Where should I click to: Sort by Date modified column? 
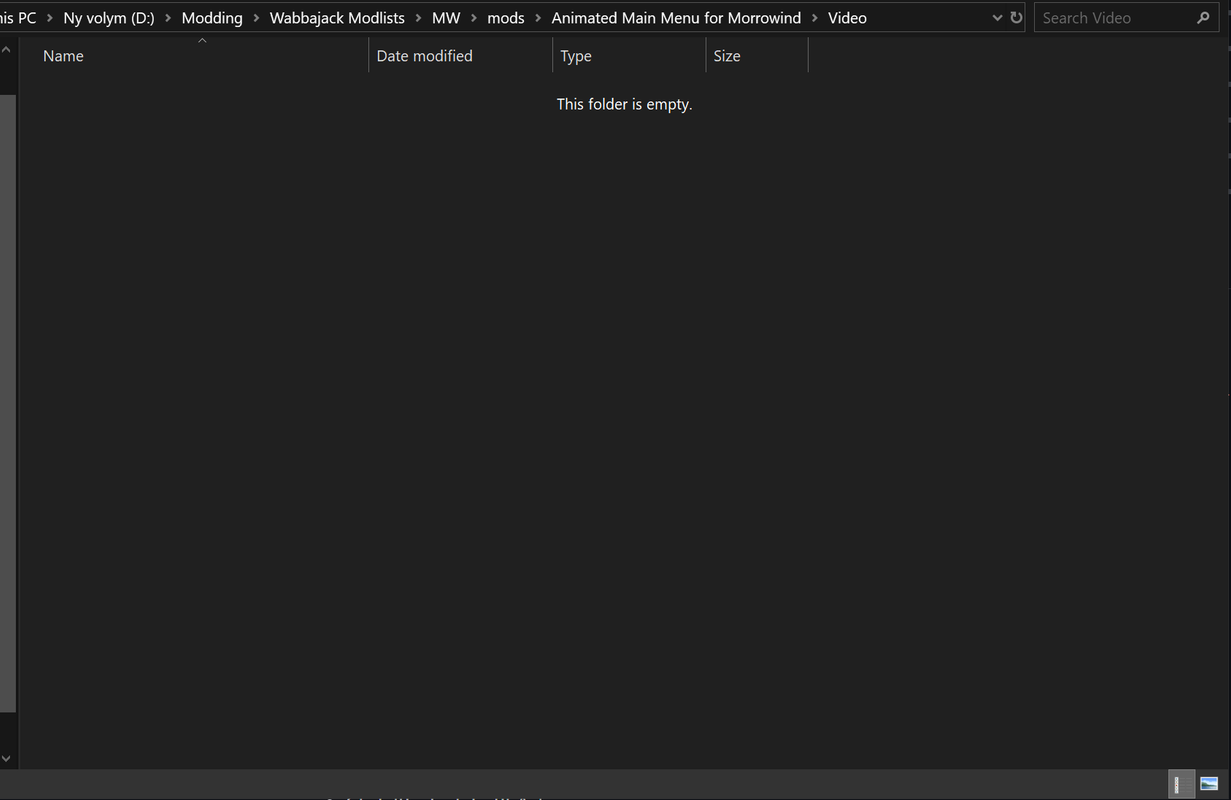click(460, 56)
